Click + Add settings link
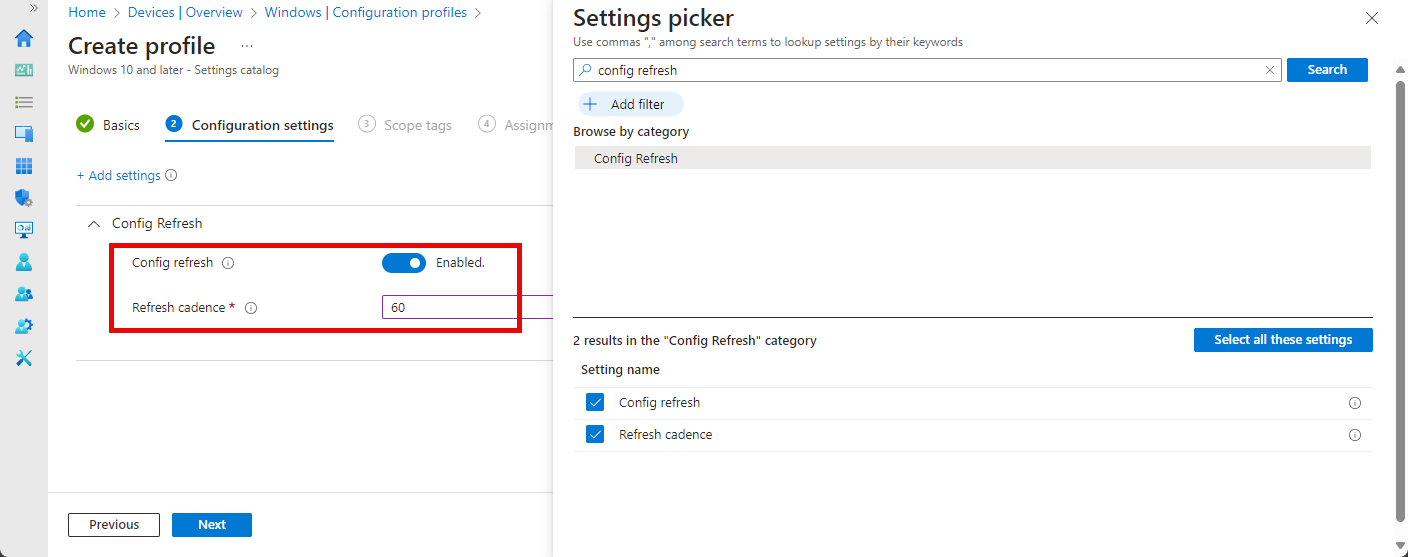The width and height of the screenshot is (1408, 557). pos(119,175)
